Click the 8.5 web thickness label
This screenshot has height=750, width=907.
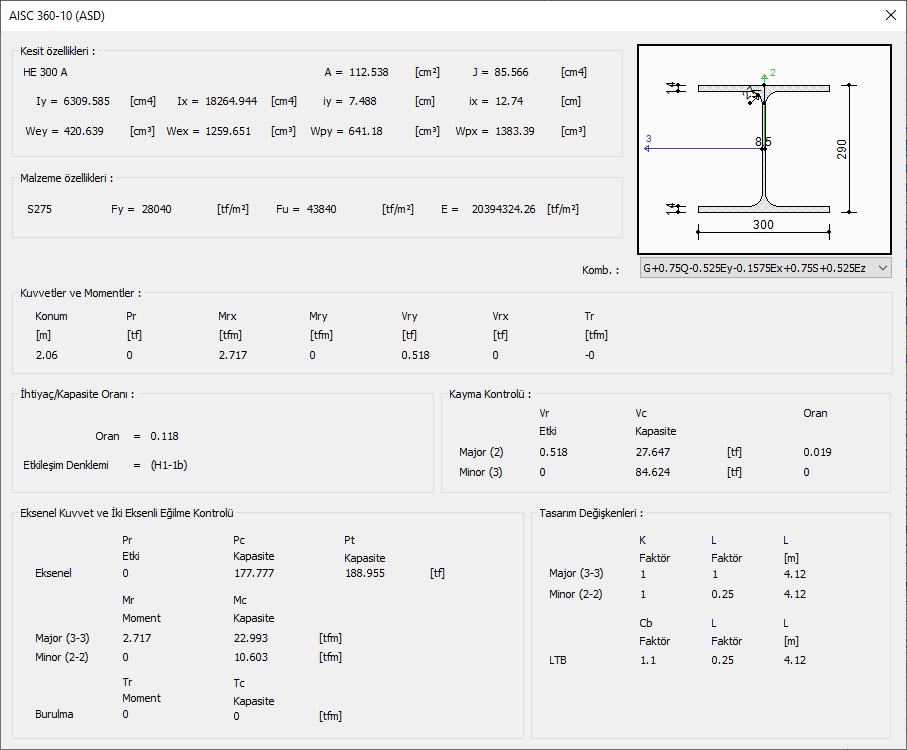[763, 143]
